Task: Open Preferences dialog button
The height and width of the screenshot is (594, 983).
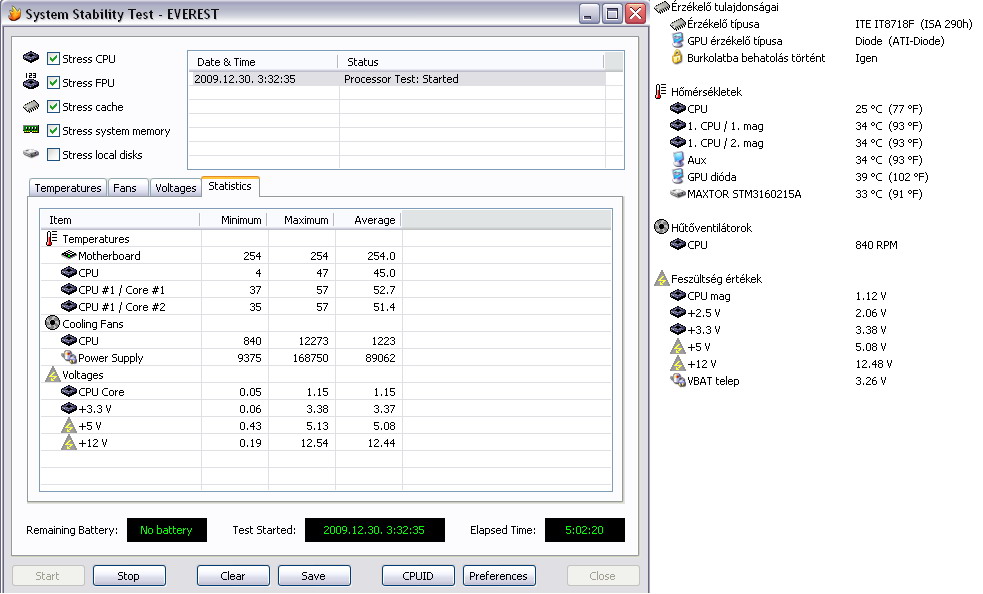Action: coord(499,576)
